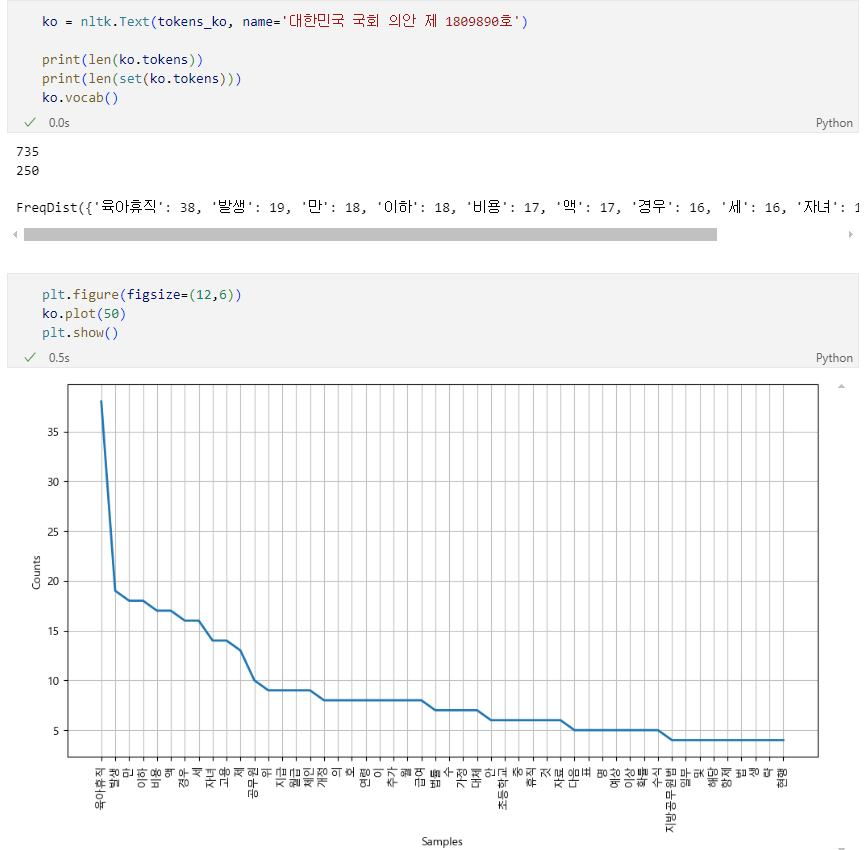Open the Python language selector of the first cell
The width and height of the screenshot is (865, 850).
pyautogui.click(x=834, y=123)
